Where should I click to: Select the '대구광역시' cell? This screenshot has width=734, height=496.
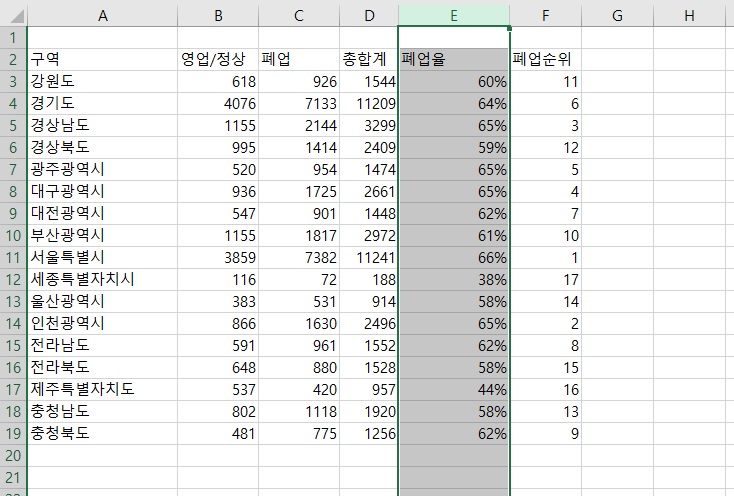click(103, 192)
